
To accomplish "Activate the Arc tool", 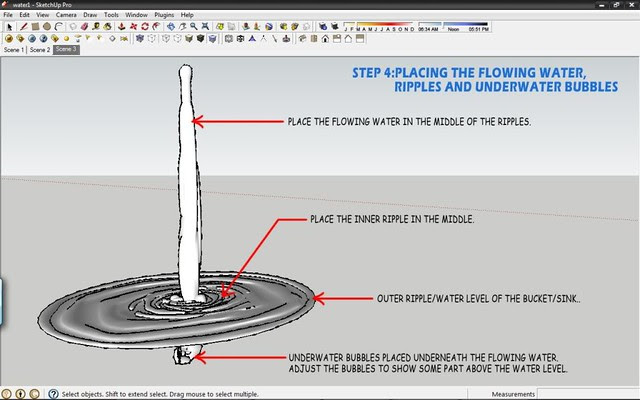I will pyautogui.click(x=59, y=27).
